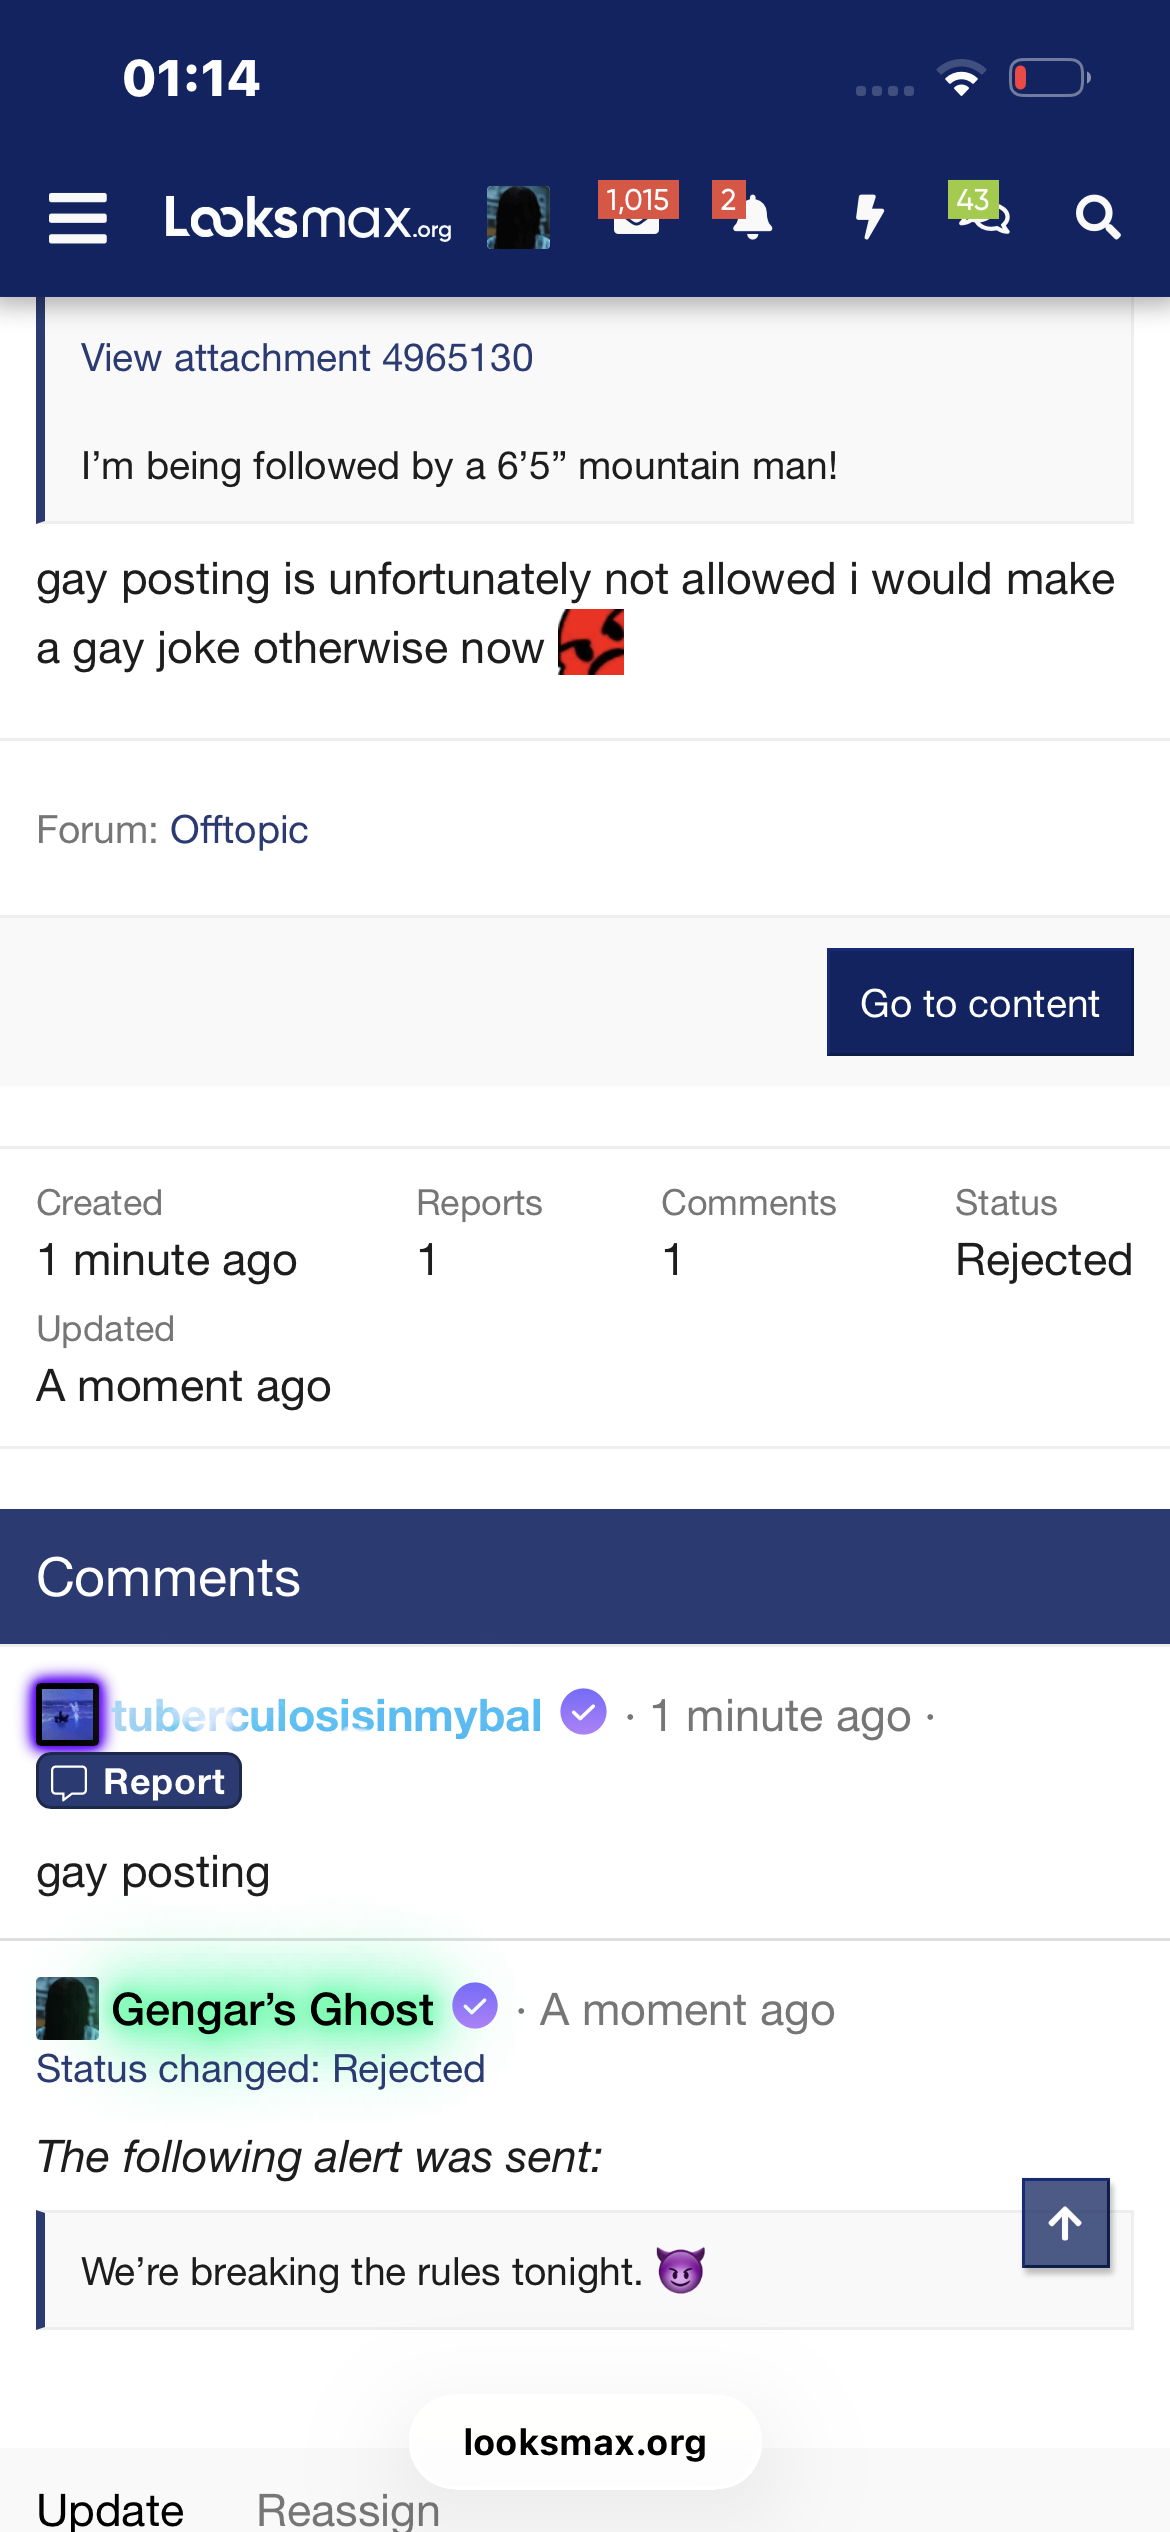This screenshot has width=1170, height=2532.
Task: Open tuberculosisinmybal user profile
Action: point(327,1716)
